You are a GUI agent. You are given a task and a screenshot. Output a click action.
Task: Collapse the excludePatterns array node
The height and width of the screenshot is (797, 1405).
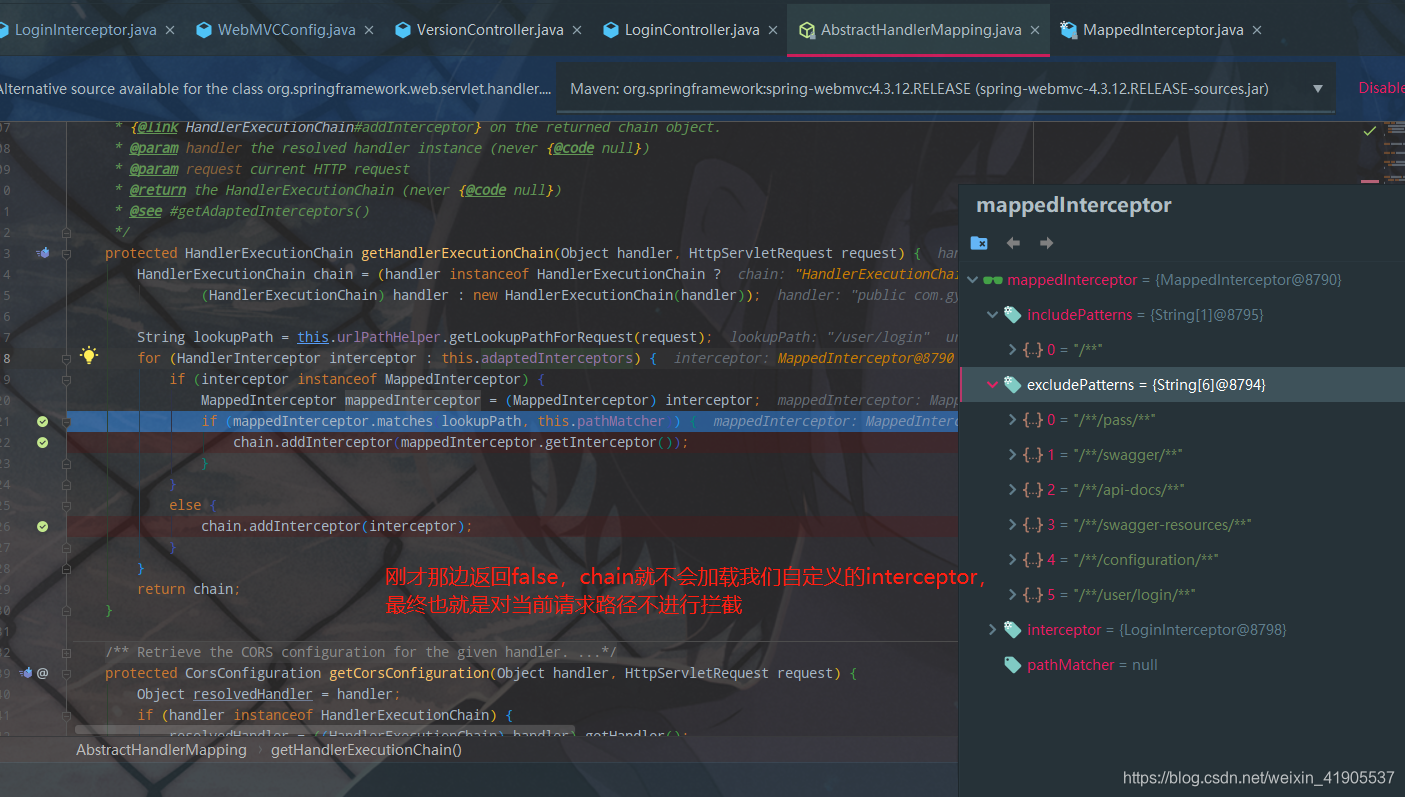click(992, 384)
